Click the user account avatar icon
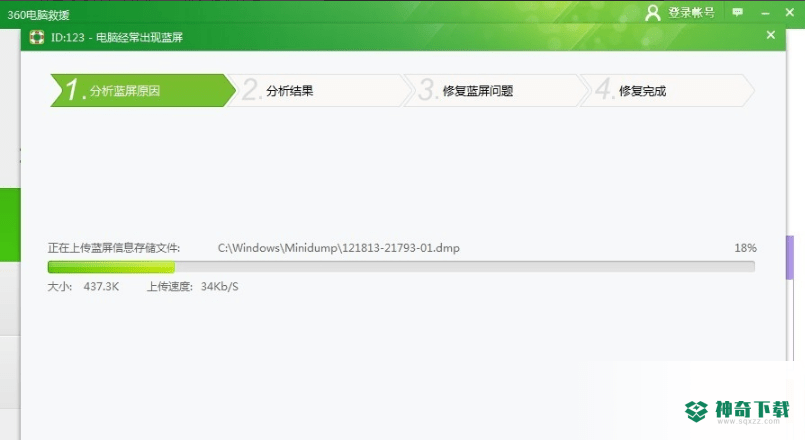This screenshot has height=440, width=805. 653,13
